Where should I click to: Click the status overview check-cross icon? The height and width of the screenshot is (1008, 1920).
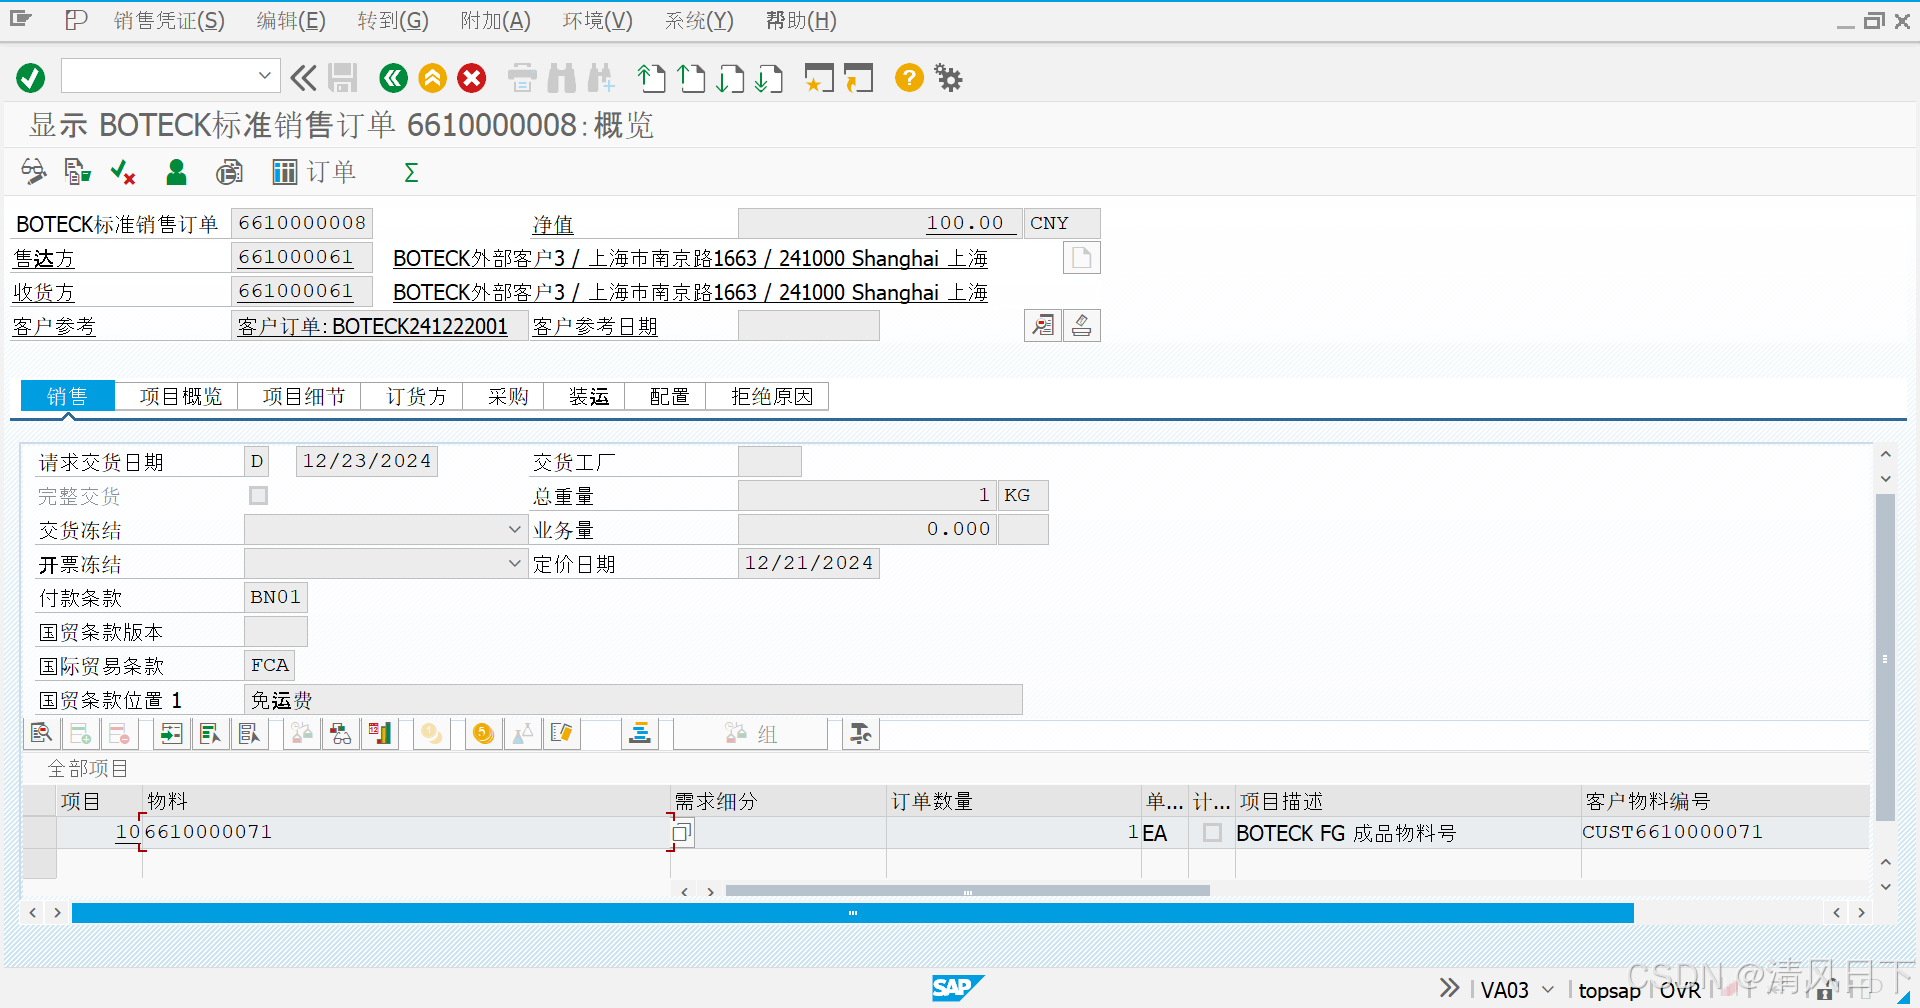coord(123,172)
